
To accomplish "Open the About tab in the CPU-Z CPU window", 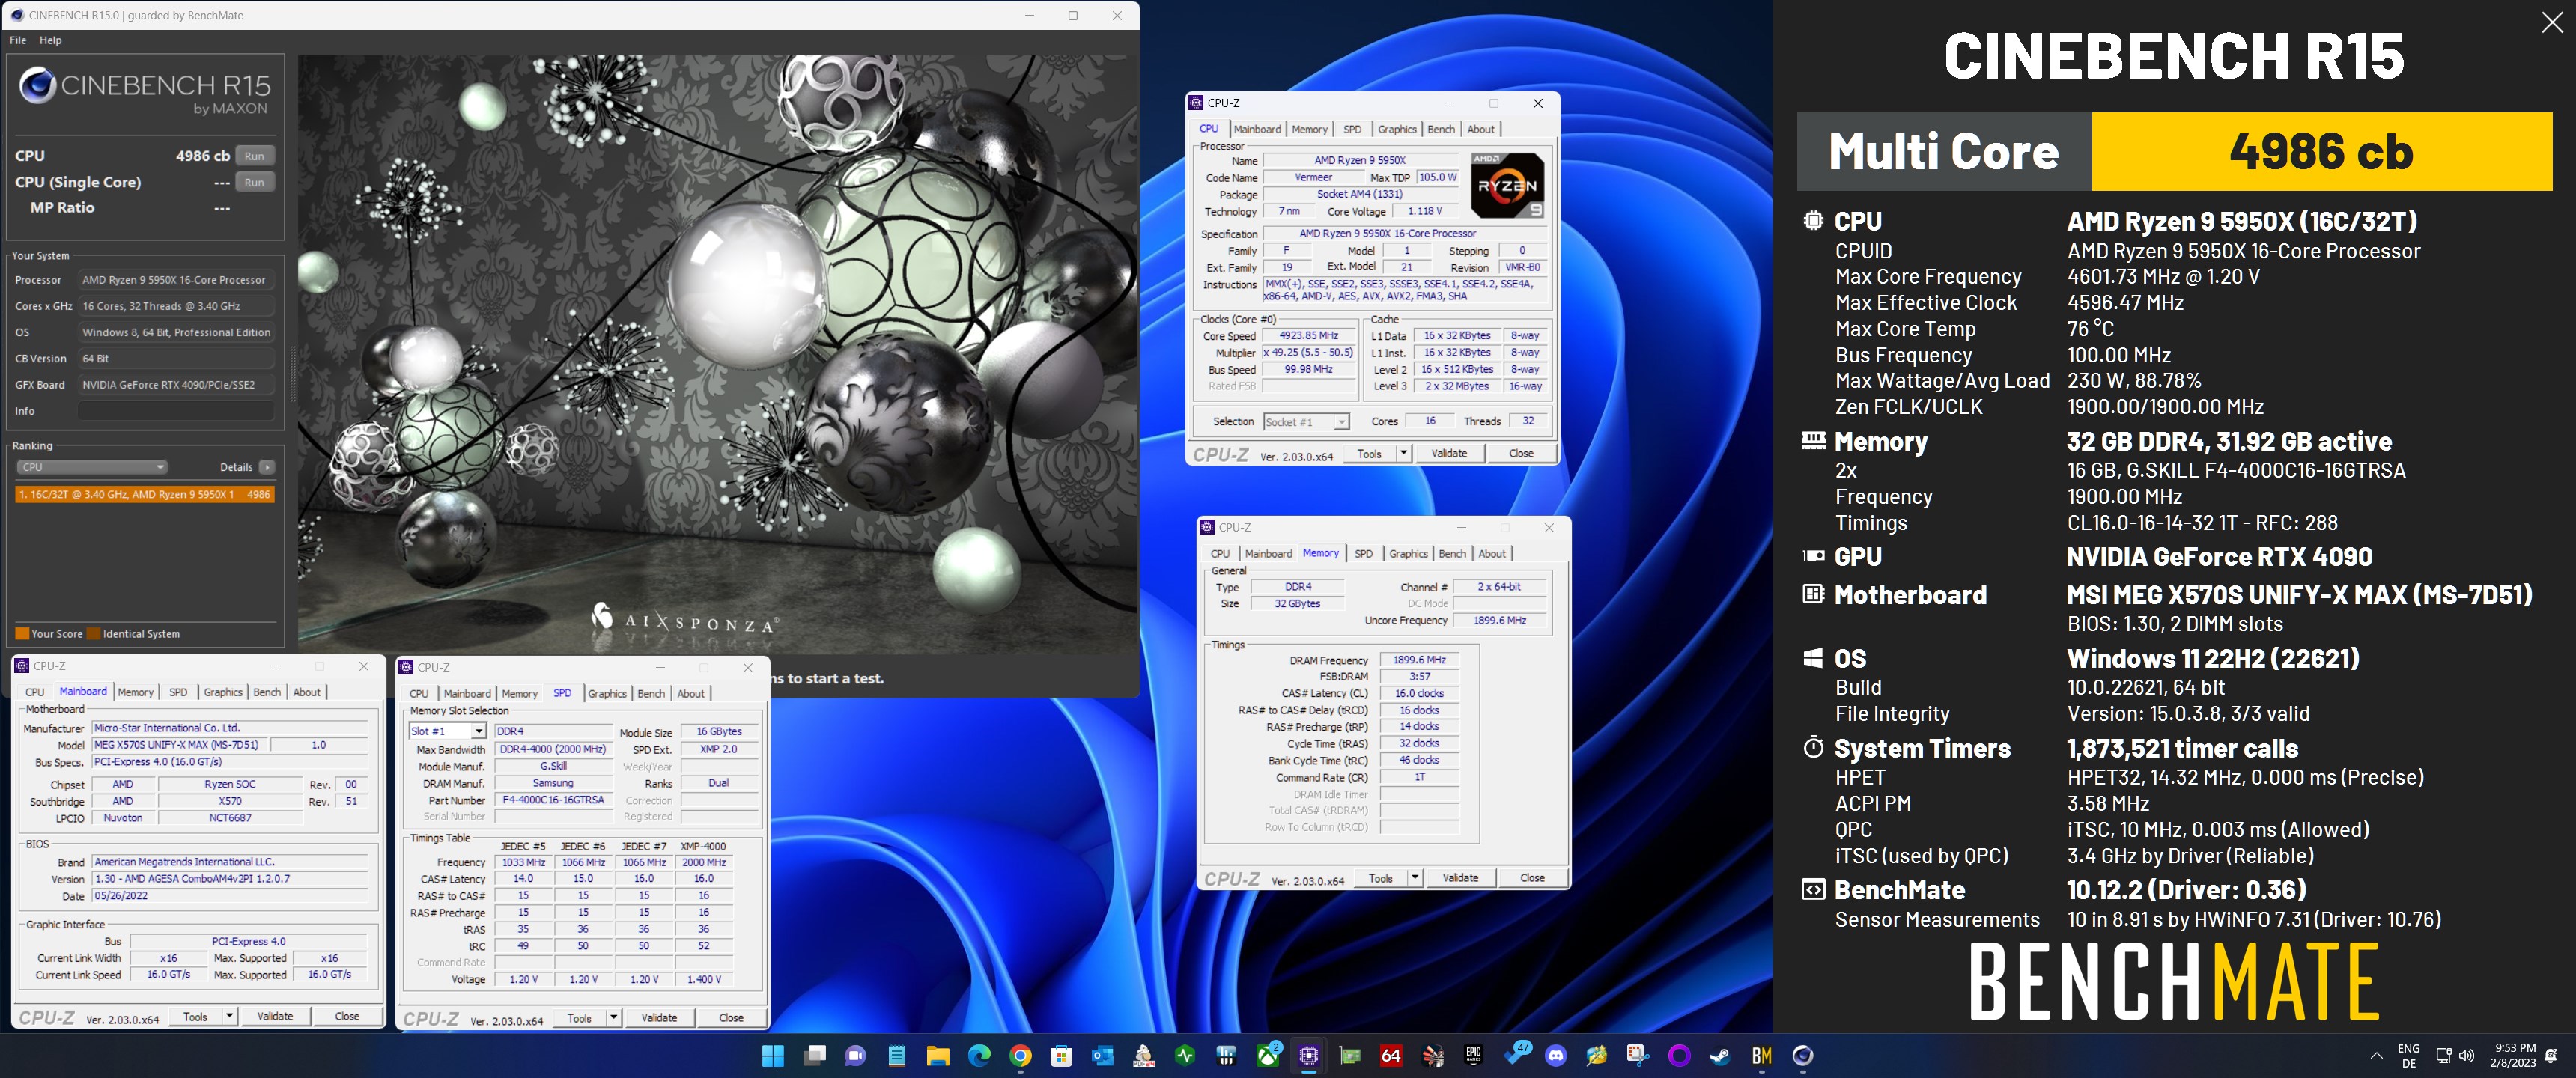I will (1481, 129).
